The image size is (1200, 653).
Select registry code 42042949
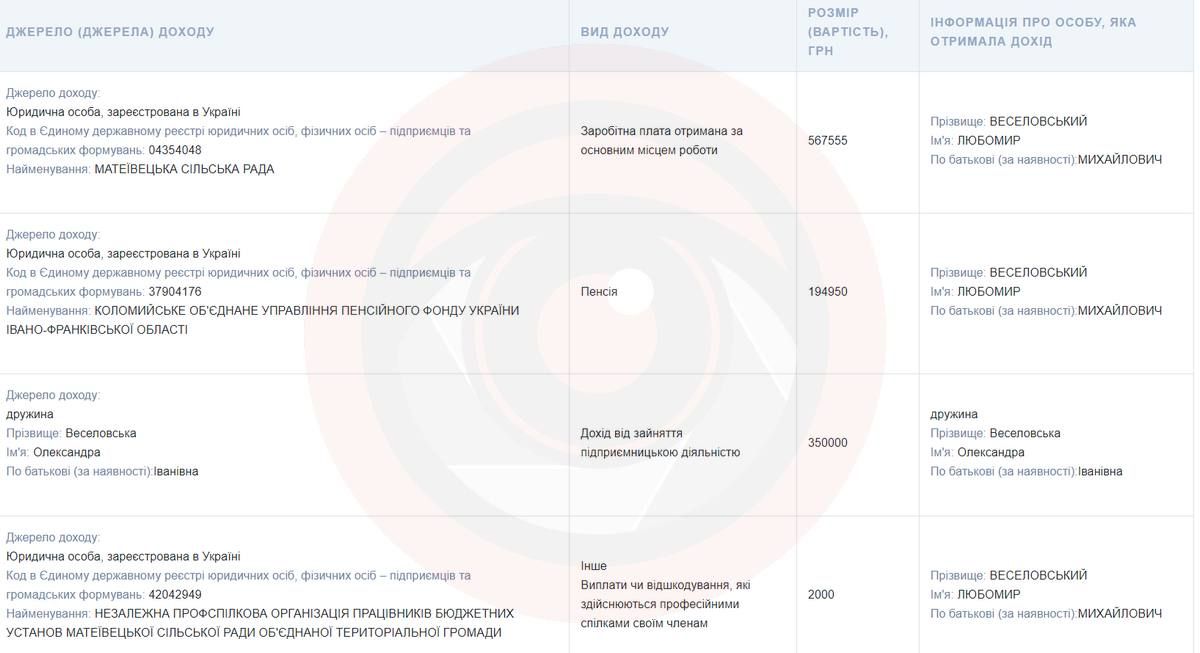click(x=175, y=595)
